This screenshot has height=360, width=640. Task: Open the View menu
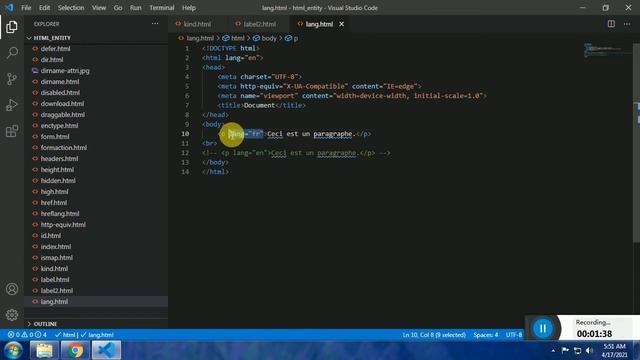tap(99, 8)
